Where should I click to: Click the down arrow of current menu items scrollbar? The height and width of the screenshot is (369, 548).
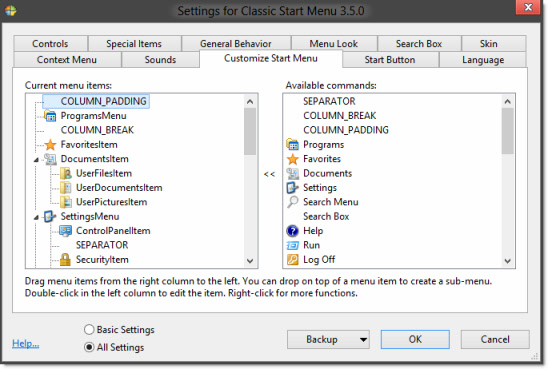(250, 261)
